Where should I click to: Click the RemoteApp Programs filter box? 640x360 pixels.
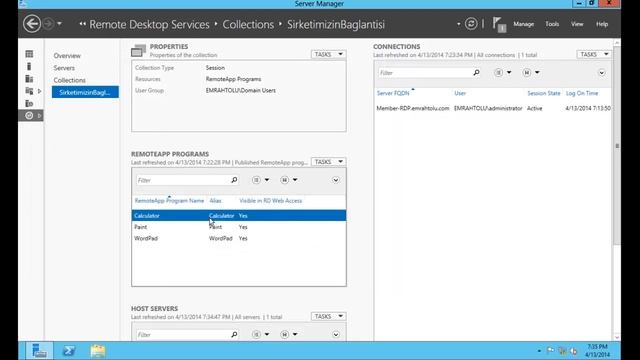tap(183, 180)
